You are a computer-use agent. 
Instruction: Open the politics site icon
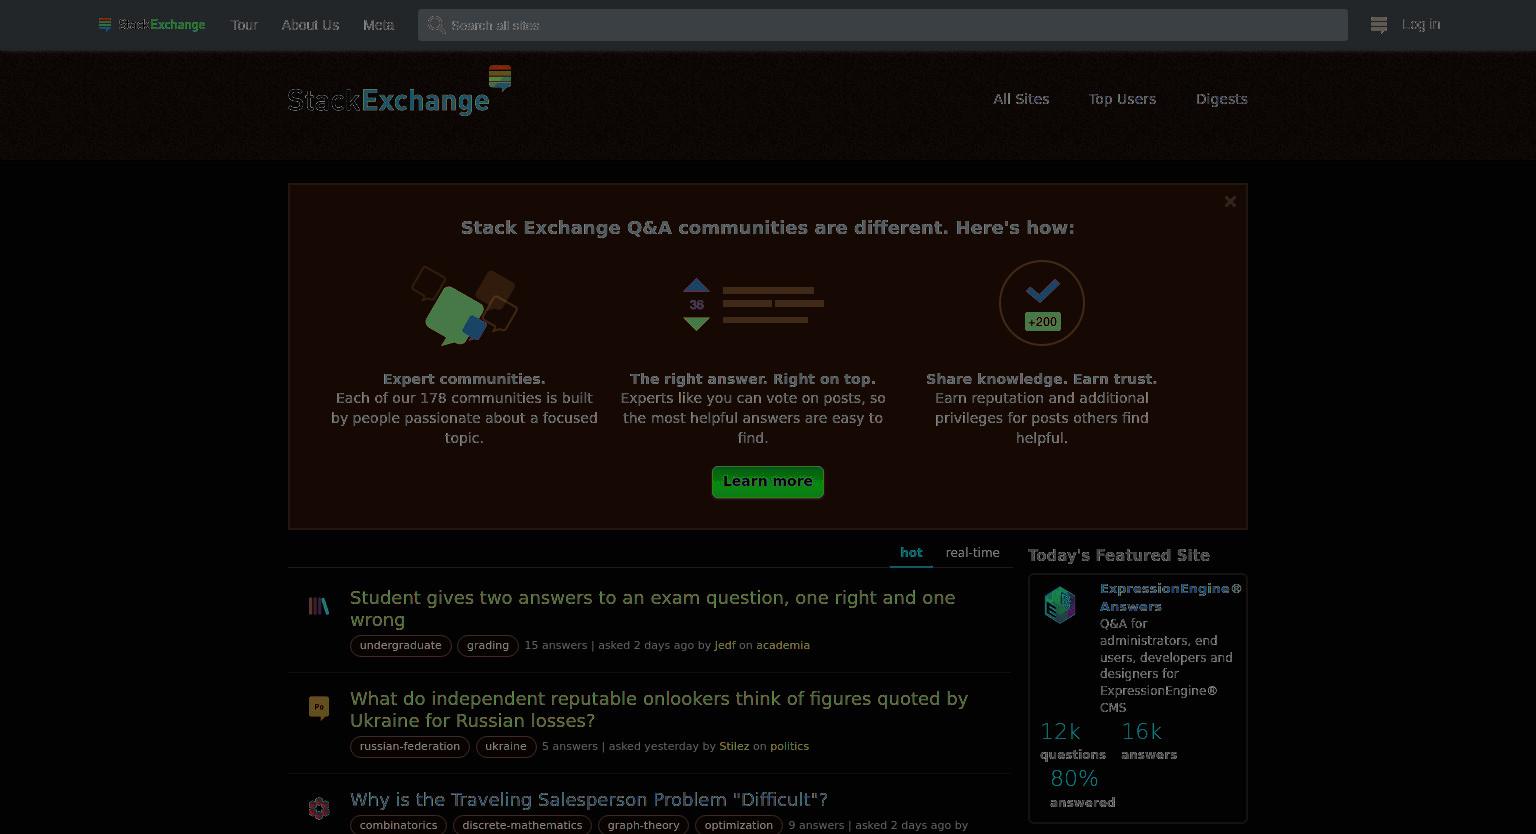(x=319, y=708)
